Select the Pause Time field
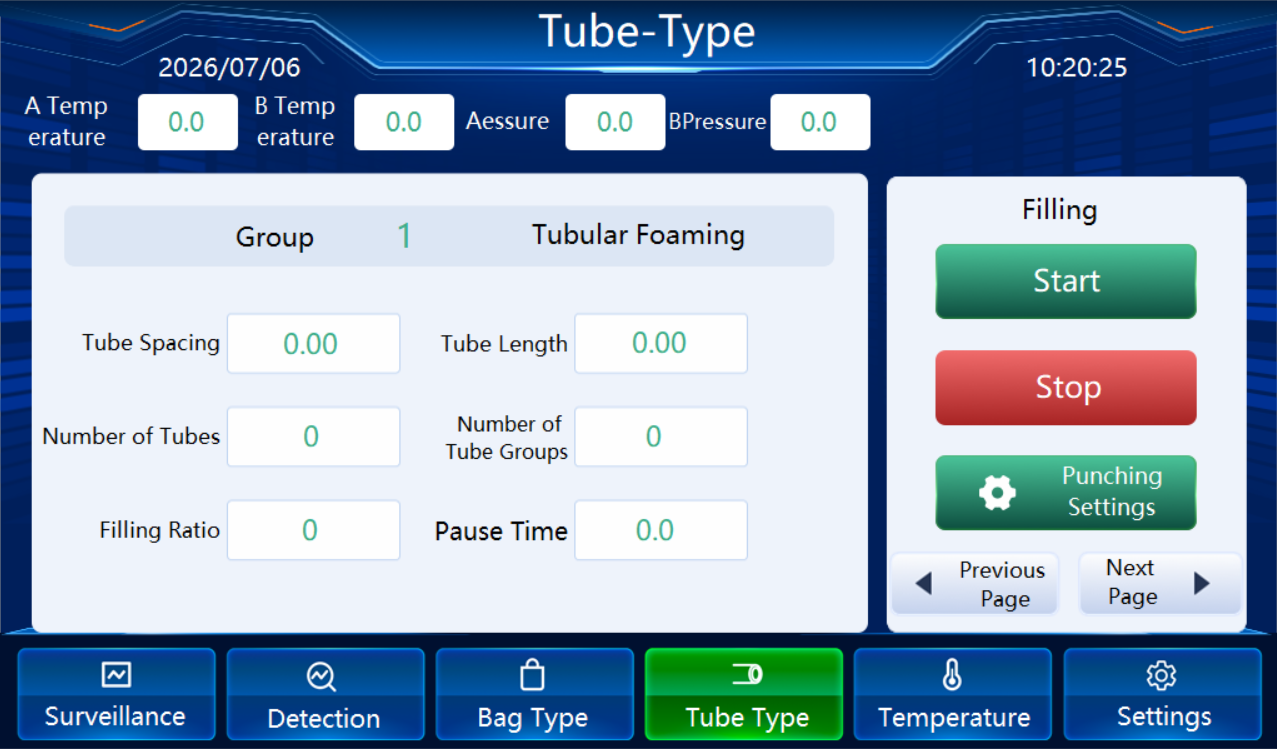1277x749 pixels. [x=661, y=530]
